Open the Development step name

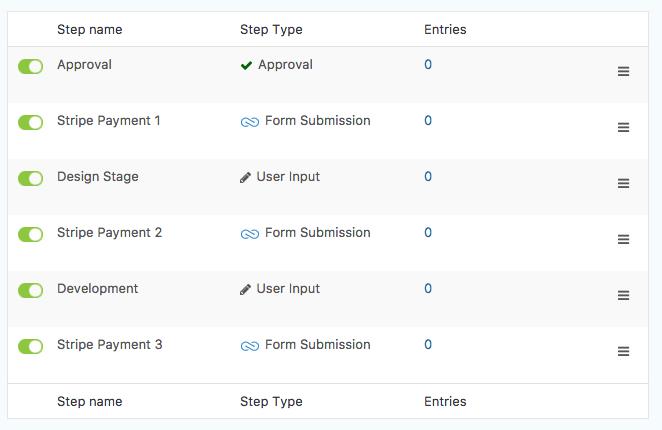pyautogui.click(x=97, y=289)
